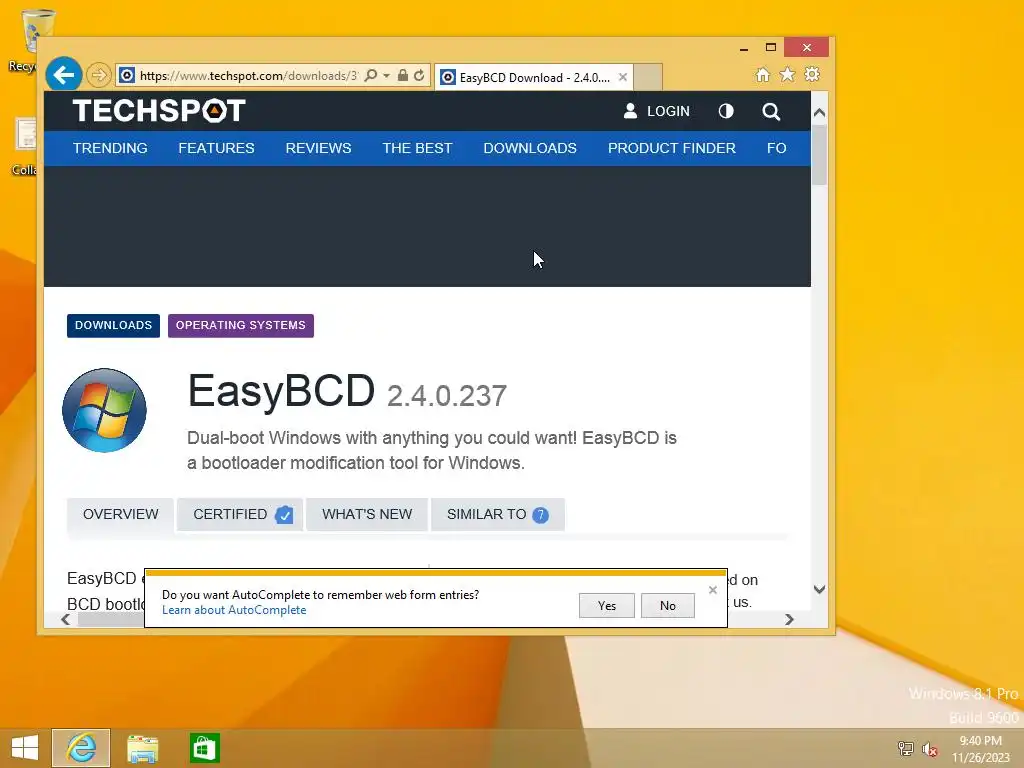
Task: Refresh the page with the reload icon
Action: coord(419,76)
